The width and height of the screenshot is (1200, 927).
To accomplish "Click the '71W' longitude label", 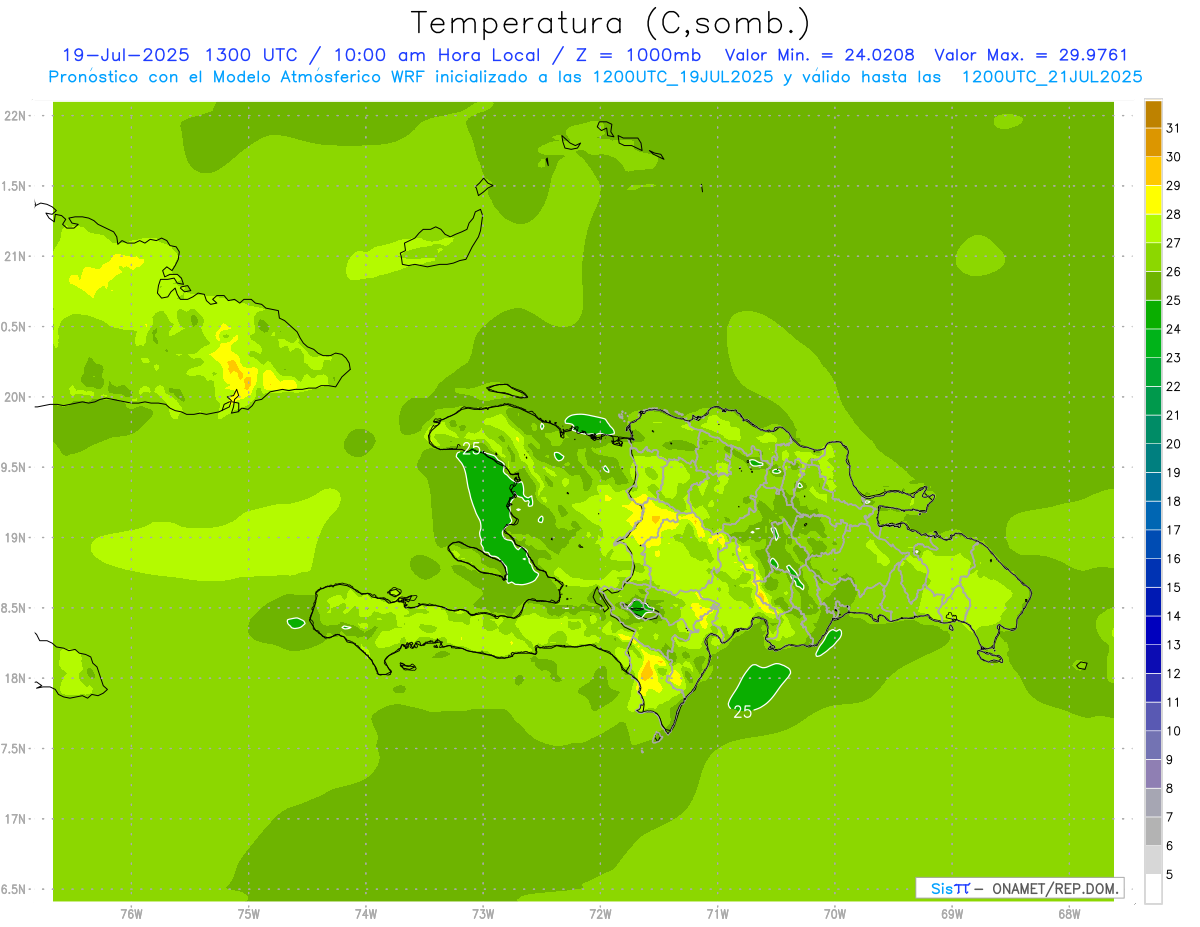I will pos(717,914).
